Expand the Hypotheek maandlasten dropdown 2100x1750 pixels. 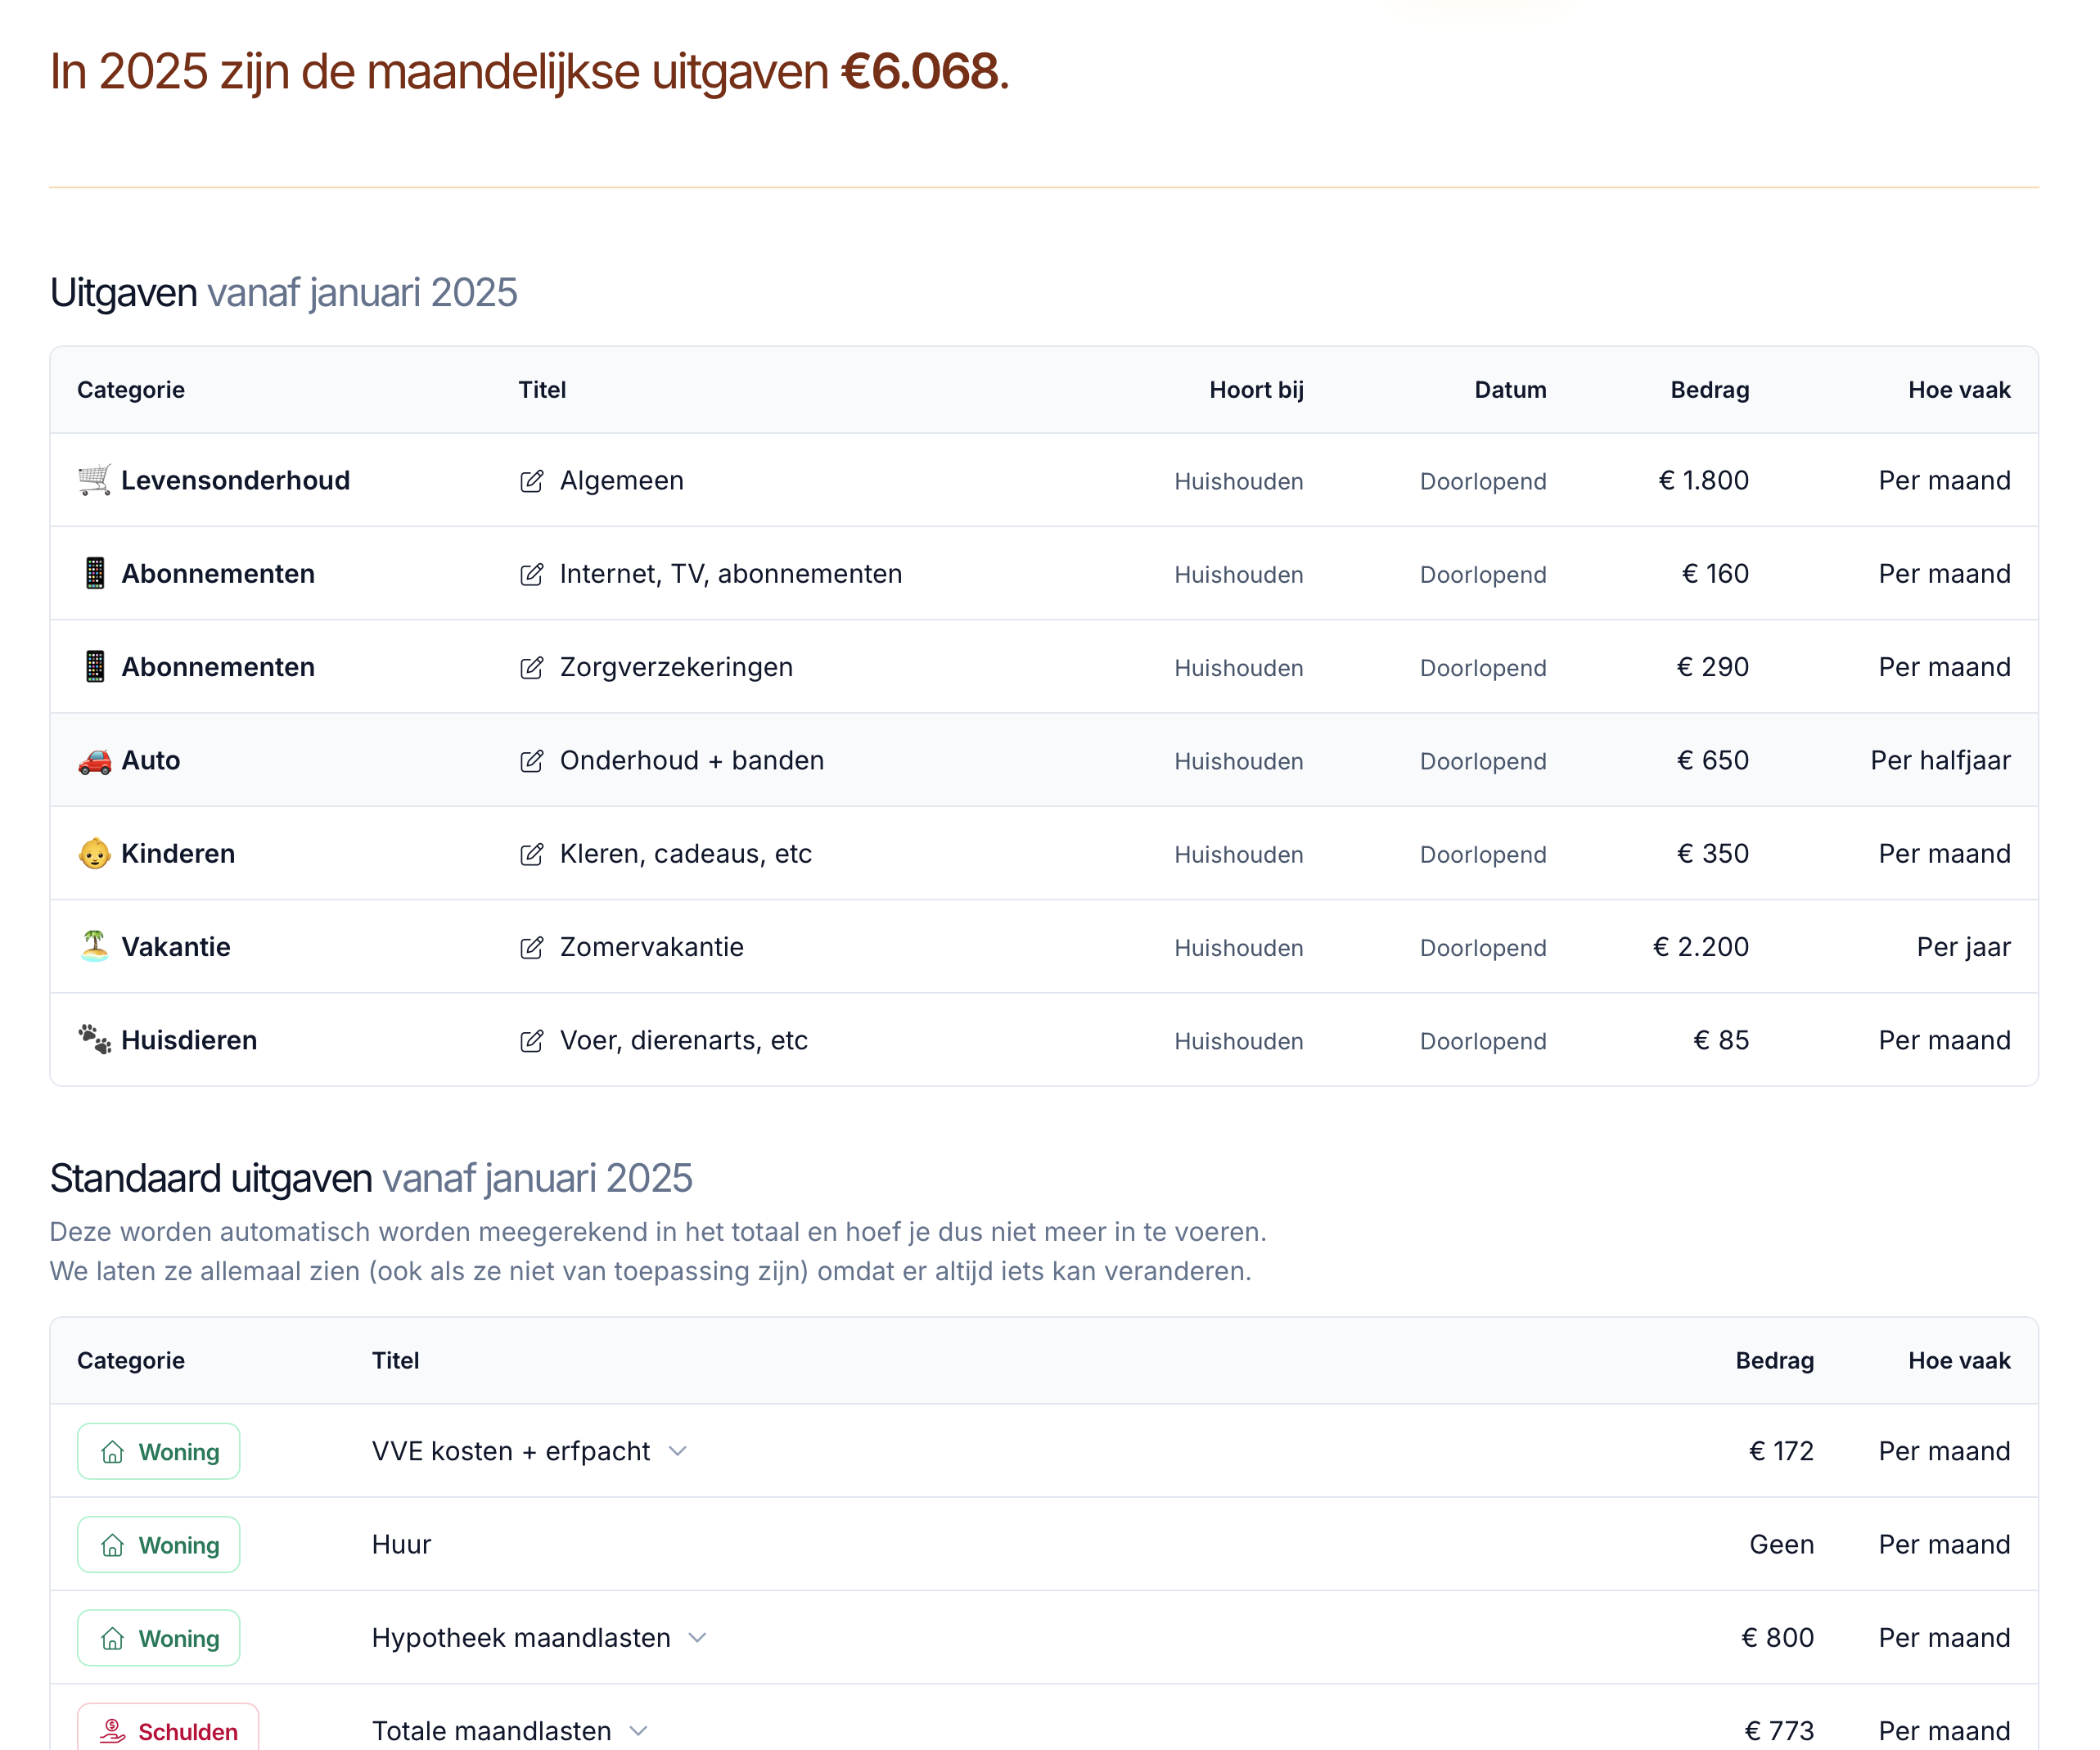[698, 1637]
